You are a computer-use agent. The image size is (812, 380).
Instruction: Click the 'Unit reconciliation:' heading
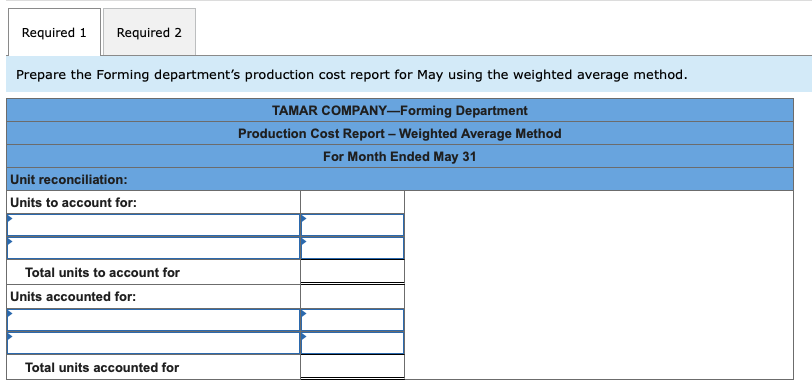coord(69,180)
